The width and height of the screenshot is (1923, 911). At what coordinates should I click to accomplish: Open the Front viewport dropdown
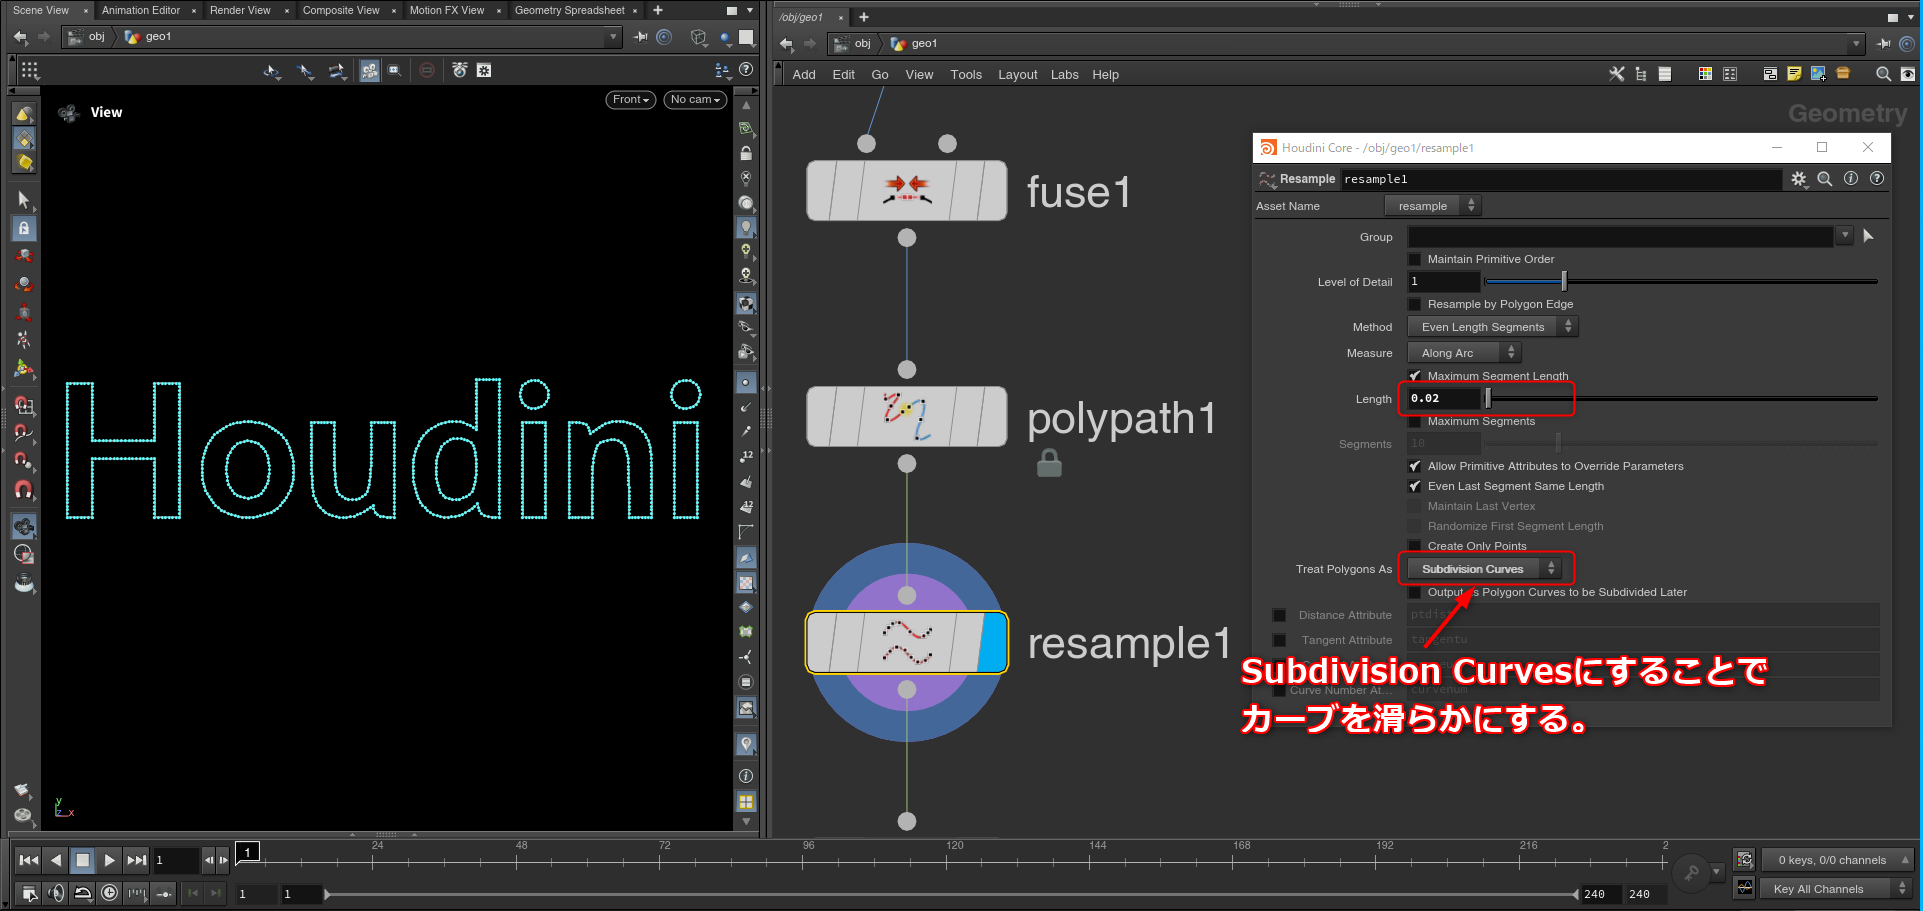631,100
